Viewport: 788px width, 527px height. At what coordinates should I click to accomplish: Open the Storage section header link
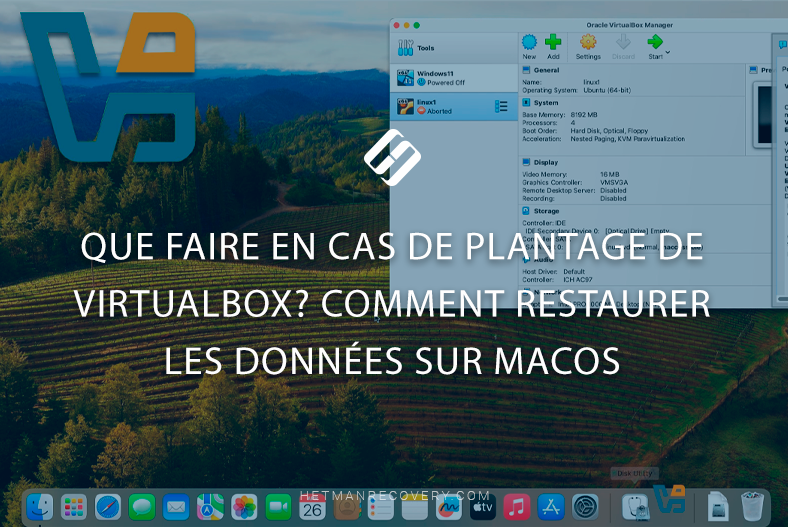[547, 211]
